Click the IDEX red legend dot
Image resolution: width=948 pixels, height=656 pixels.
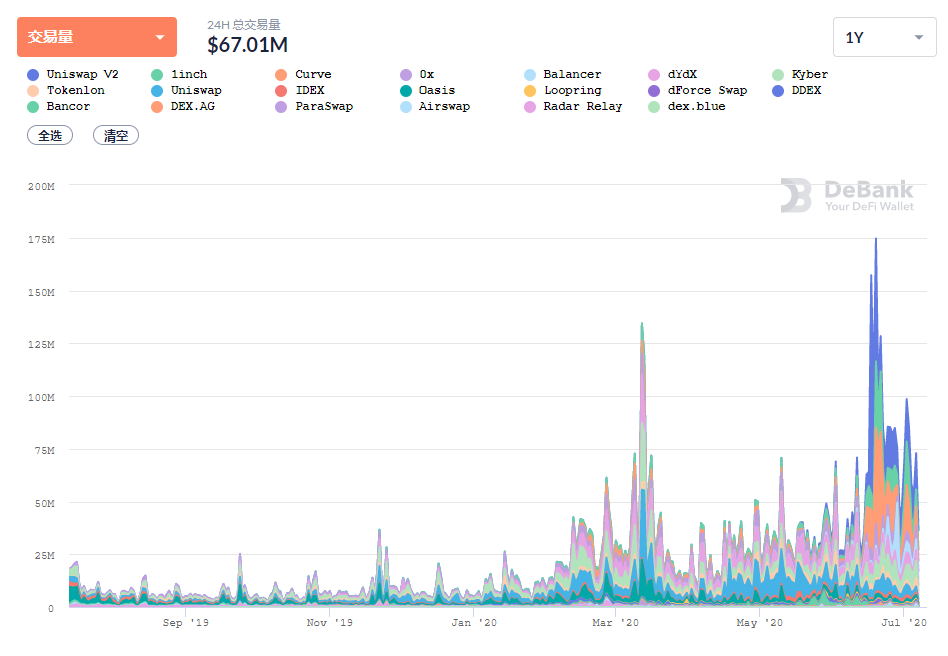pos(281,91)
